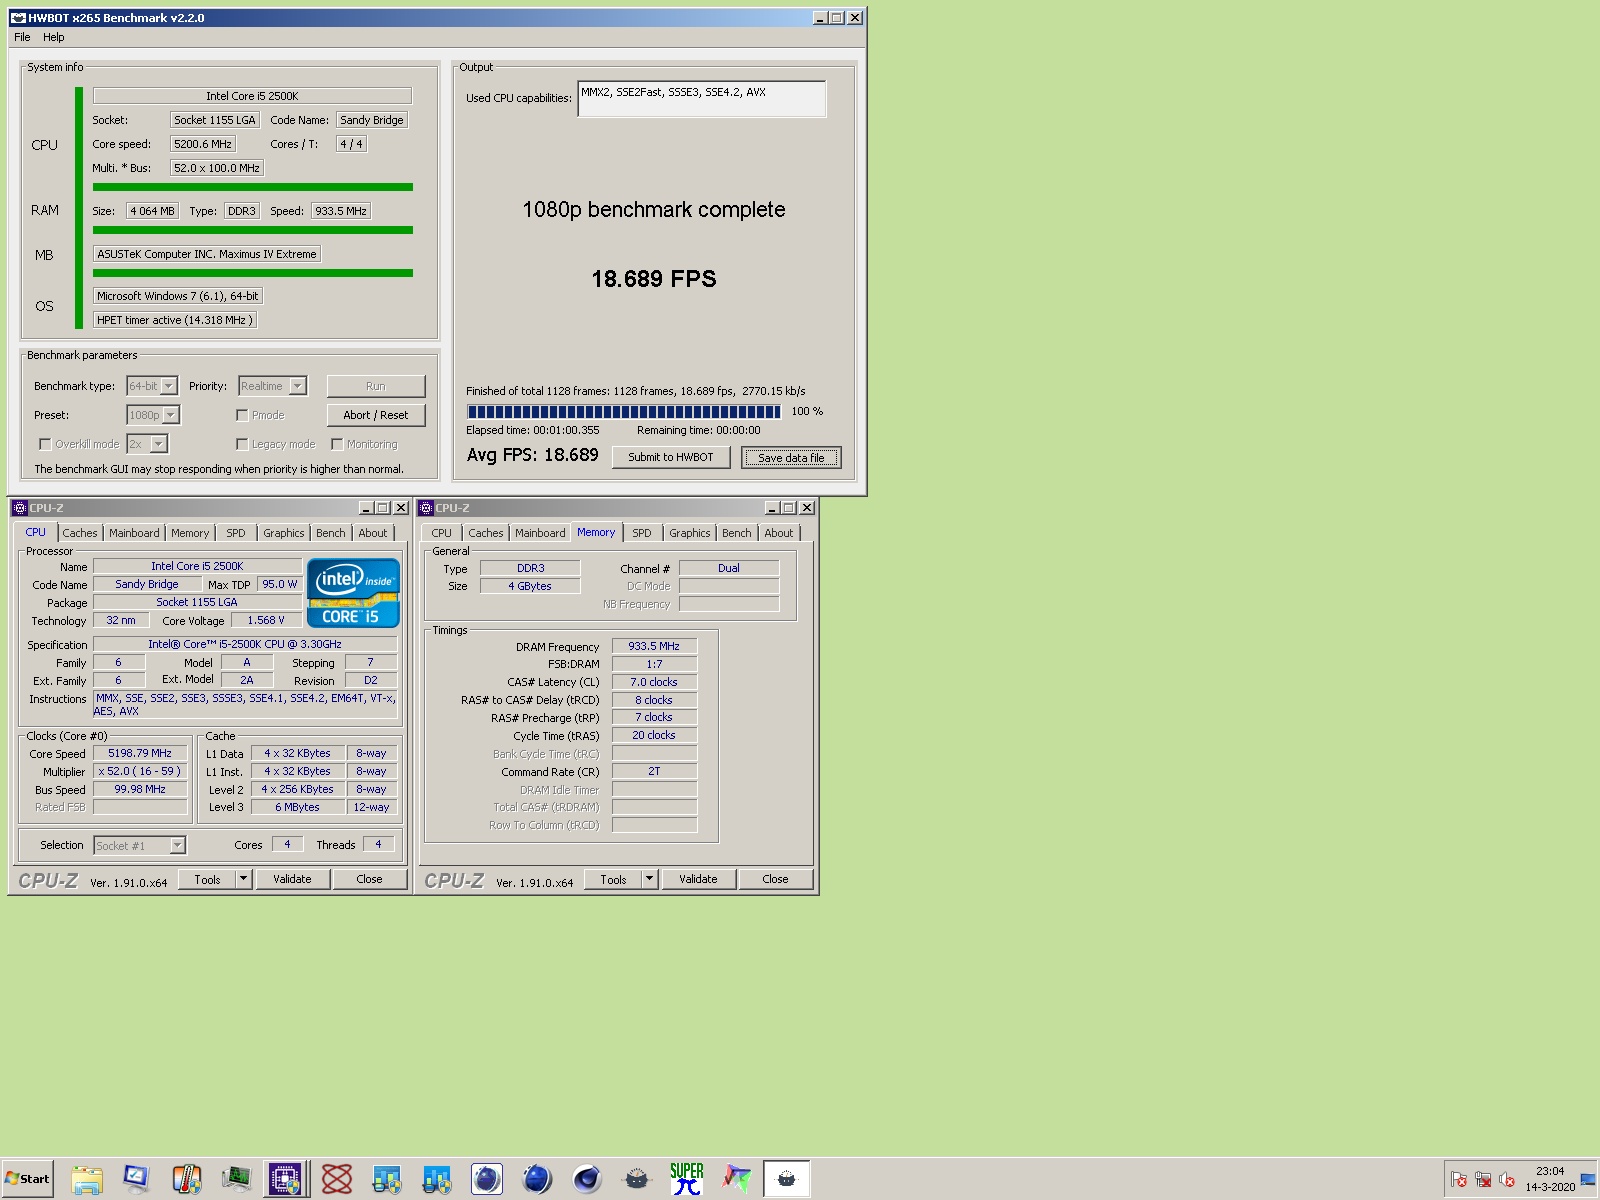This screenshot has width=1600, height=1200.
Task: Click the Show Desktop icon beside clock
Action: tap(1588, 1179)
